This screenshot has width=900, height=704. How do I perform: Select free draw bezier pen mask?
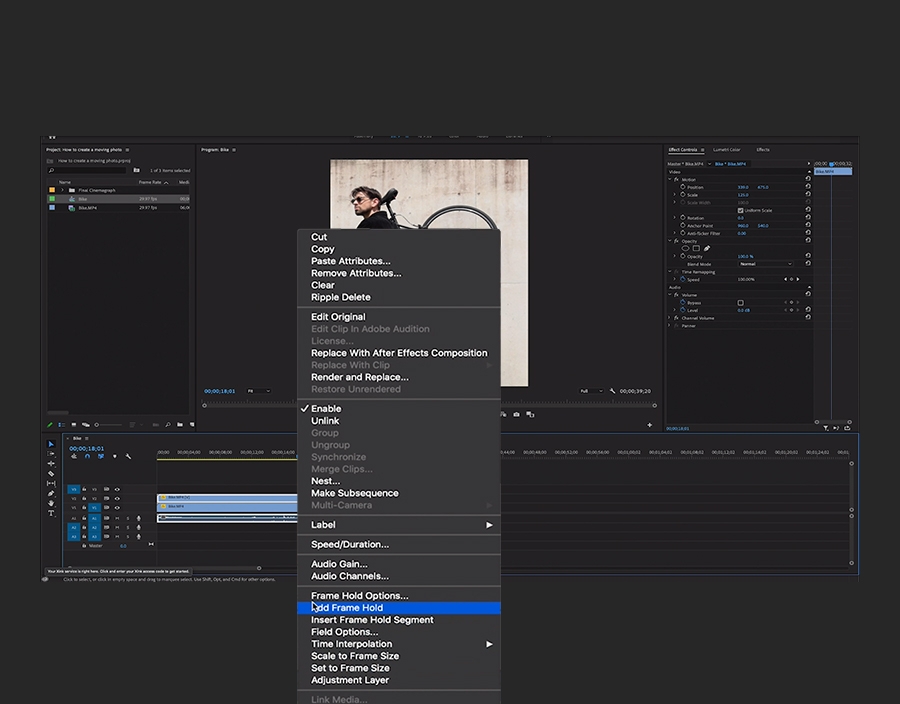click(x=707, y=248)
